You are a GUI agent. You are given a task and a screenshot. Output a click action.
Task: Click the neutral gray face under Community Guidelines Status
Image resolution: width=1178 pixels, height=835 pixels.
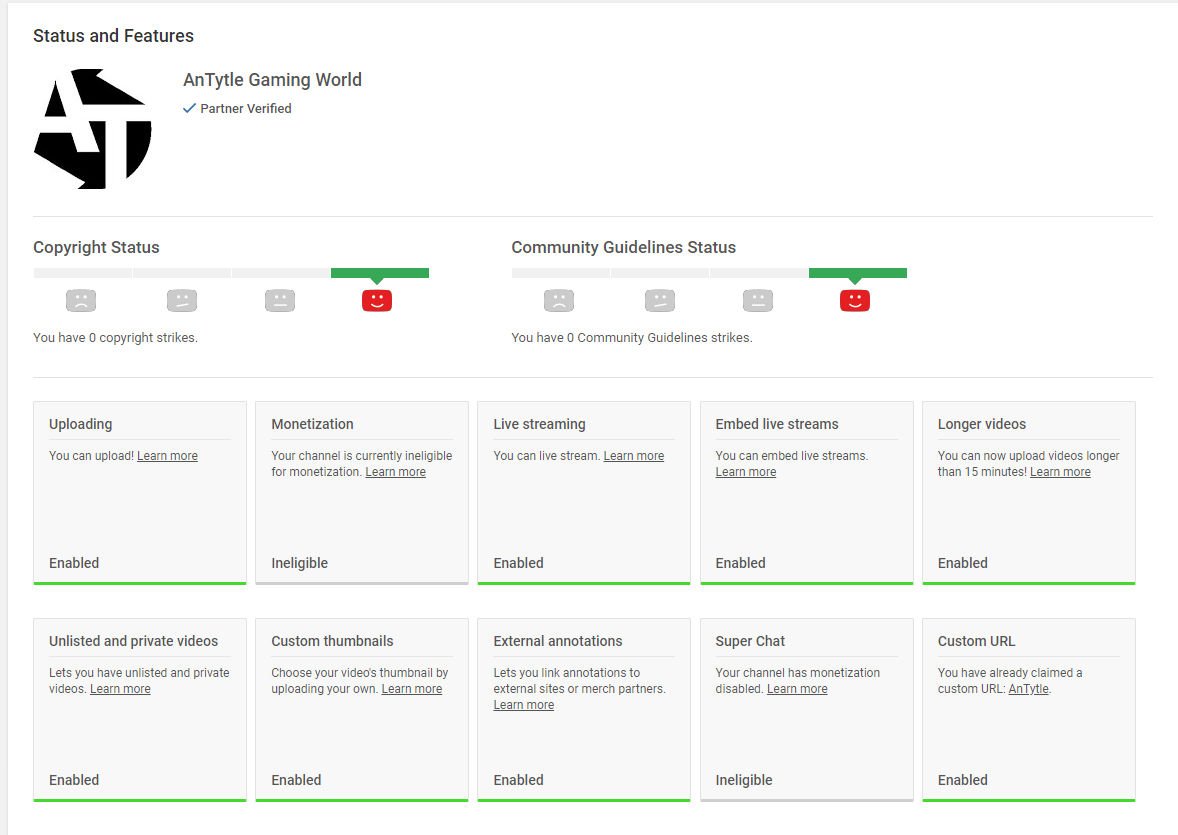click(758, 301)
